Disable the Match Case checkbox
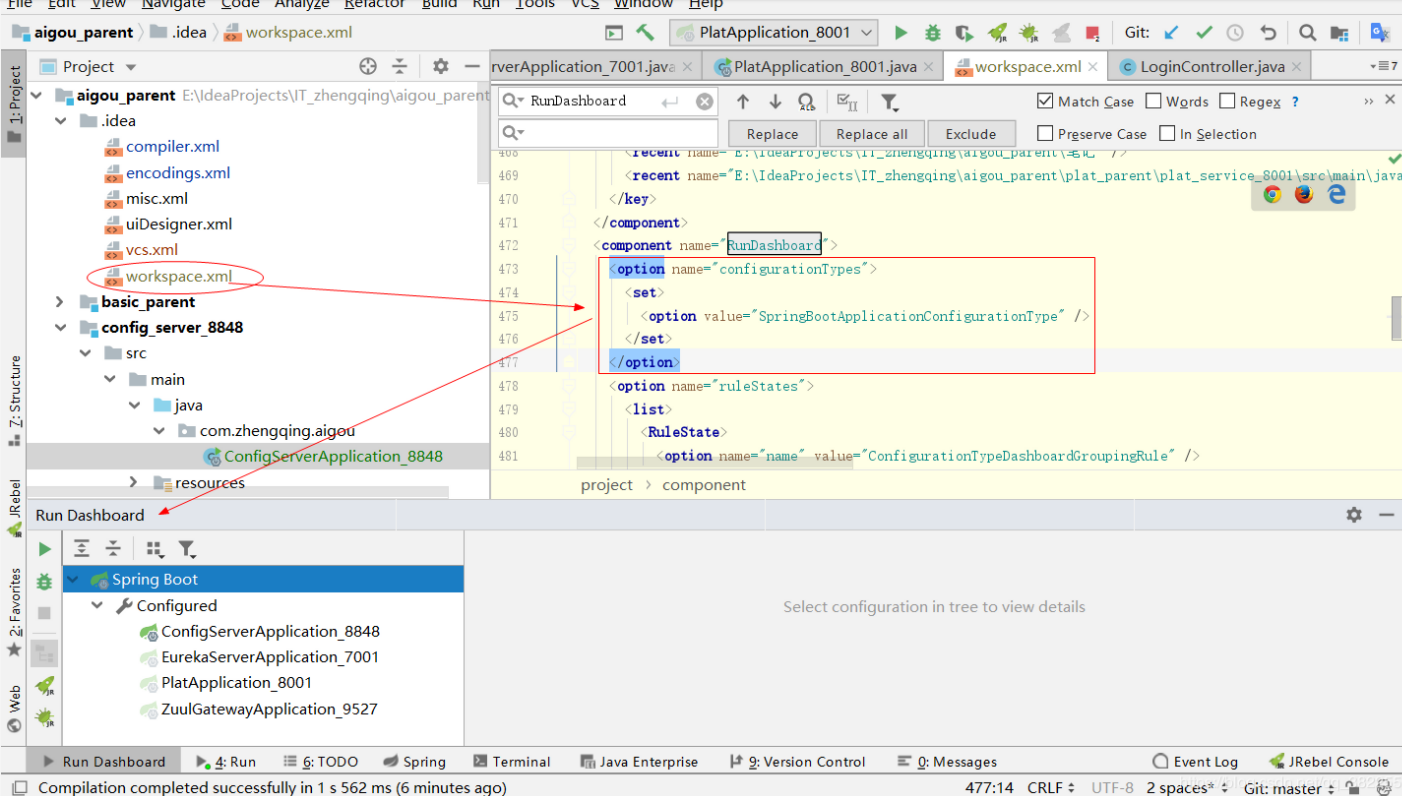The width and height of the screenshot is (1402, 796). pos(1045,101)
